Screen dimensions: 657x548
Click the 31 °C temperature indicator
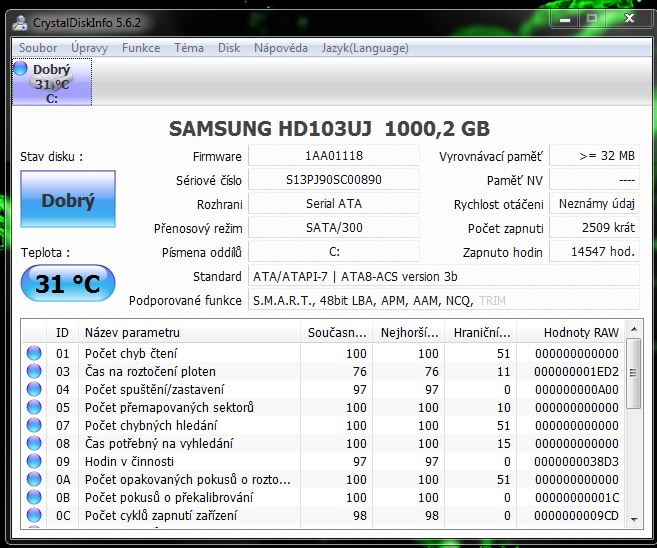(x=67, y=284)
